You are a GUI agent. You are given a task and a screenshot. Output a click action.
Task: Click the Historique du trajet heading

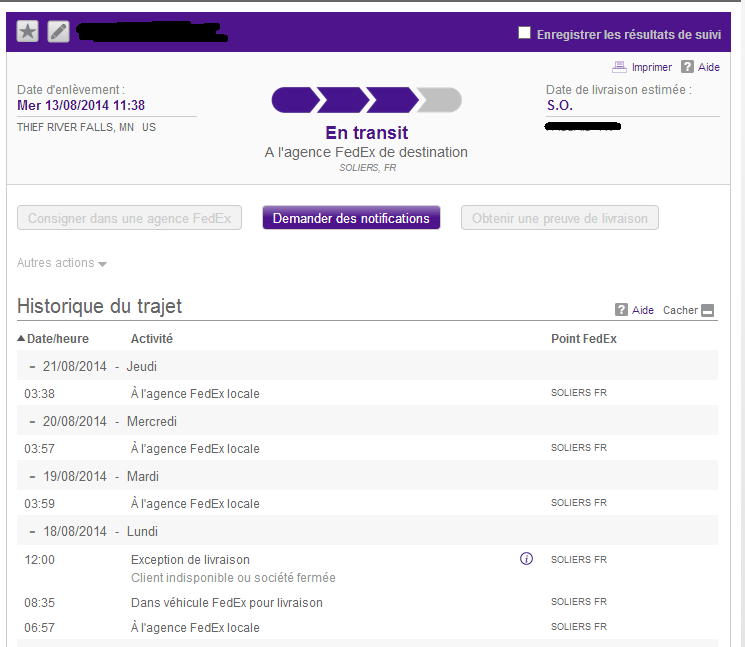point(99,306)
